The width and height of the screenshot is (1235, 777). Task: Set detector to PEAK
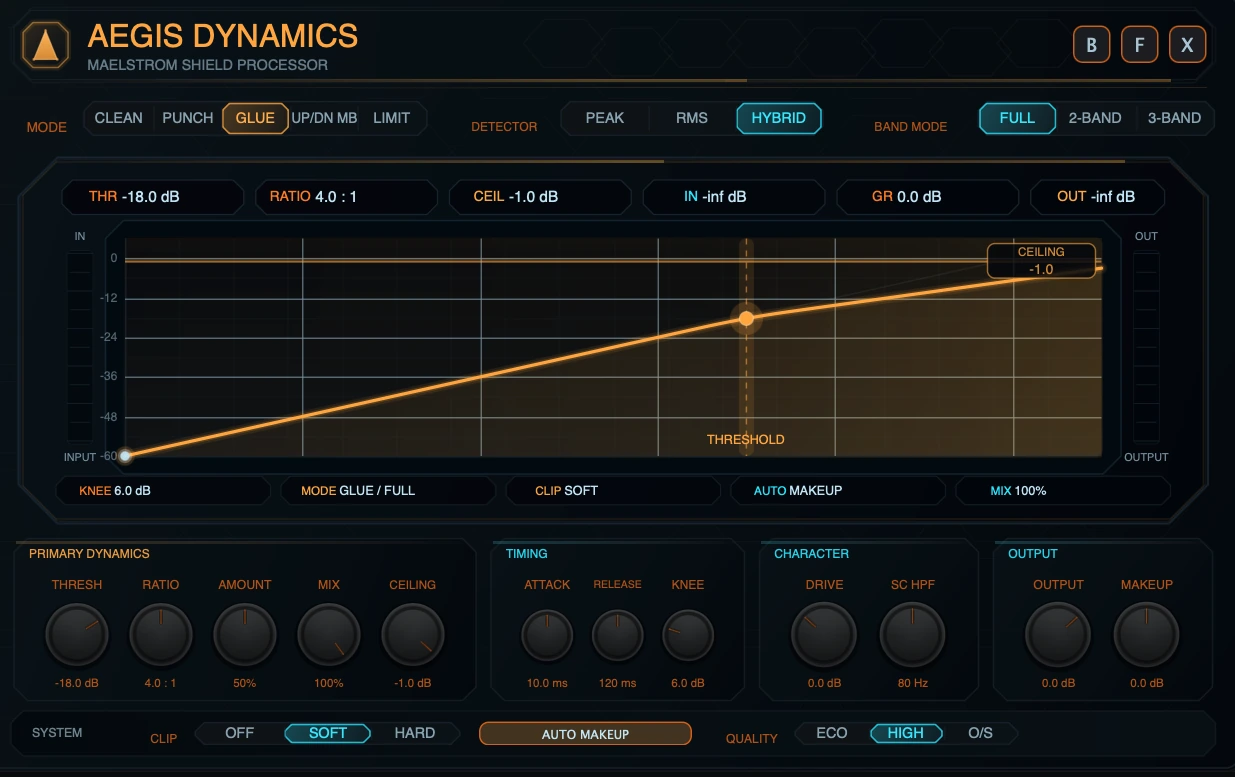(x=605, y=118)
